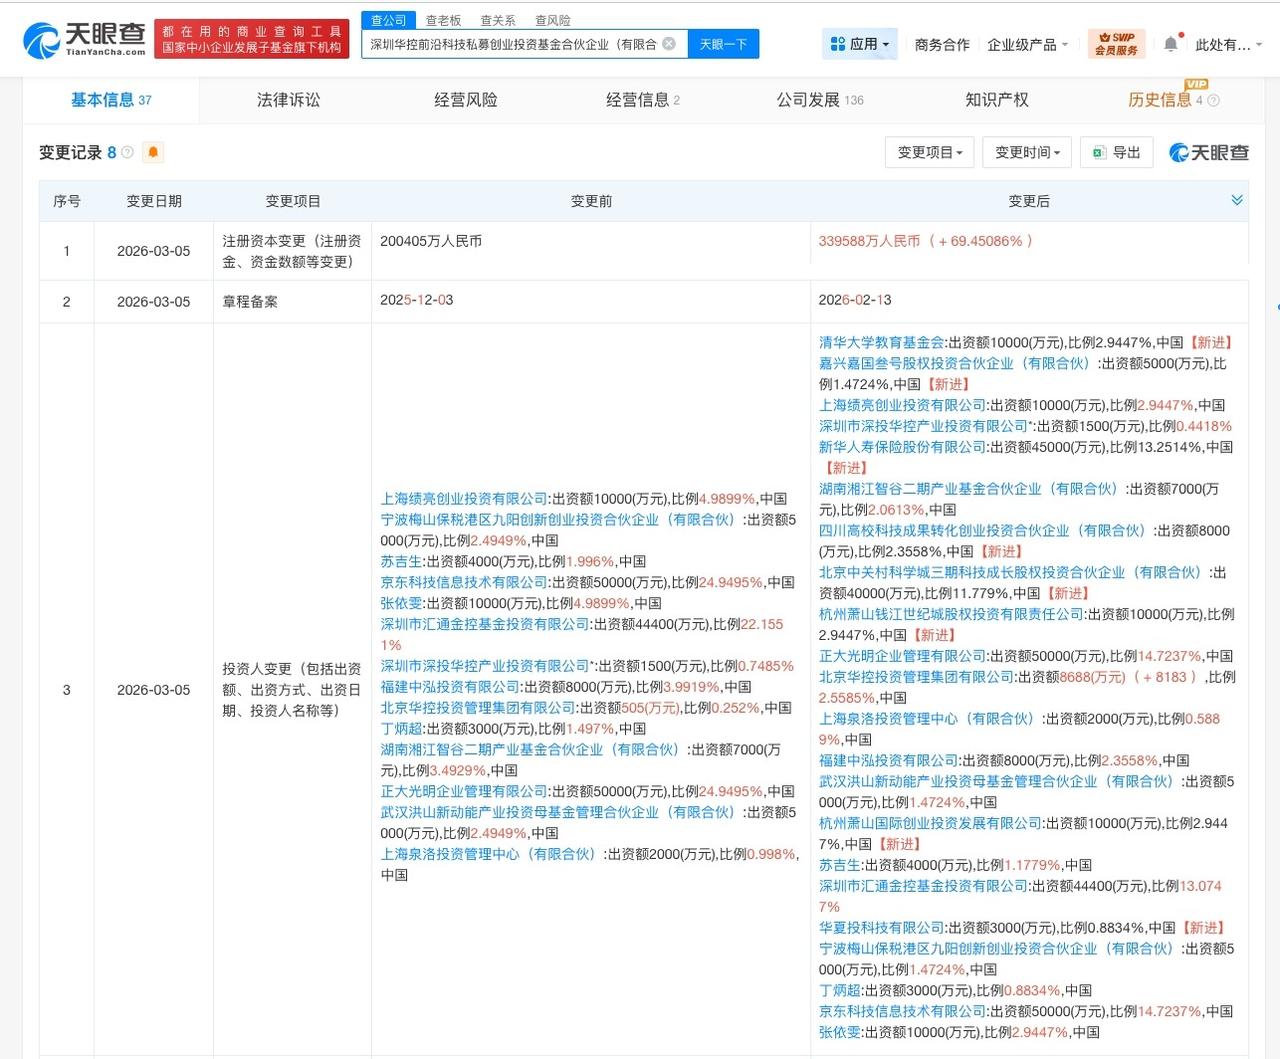Image resolution: width=1280 pixels, height=1059 pixels.
Task: Select the 知识产权 tab
Action: point(997,100)
